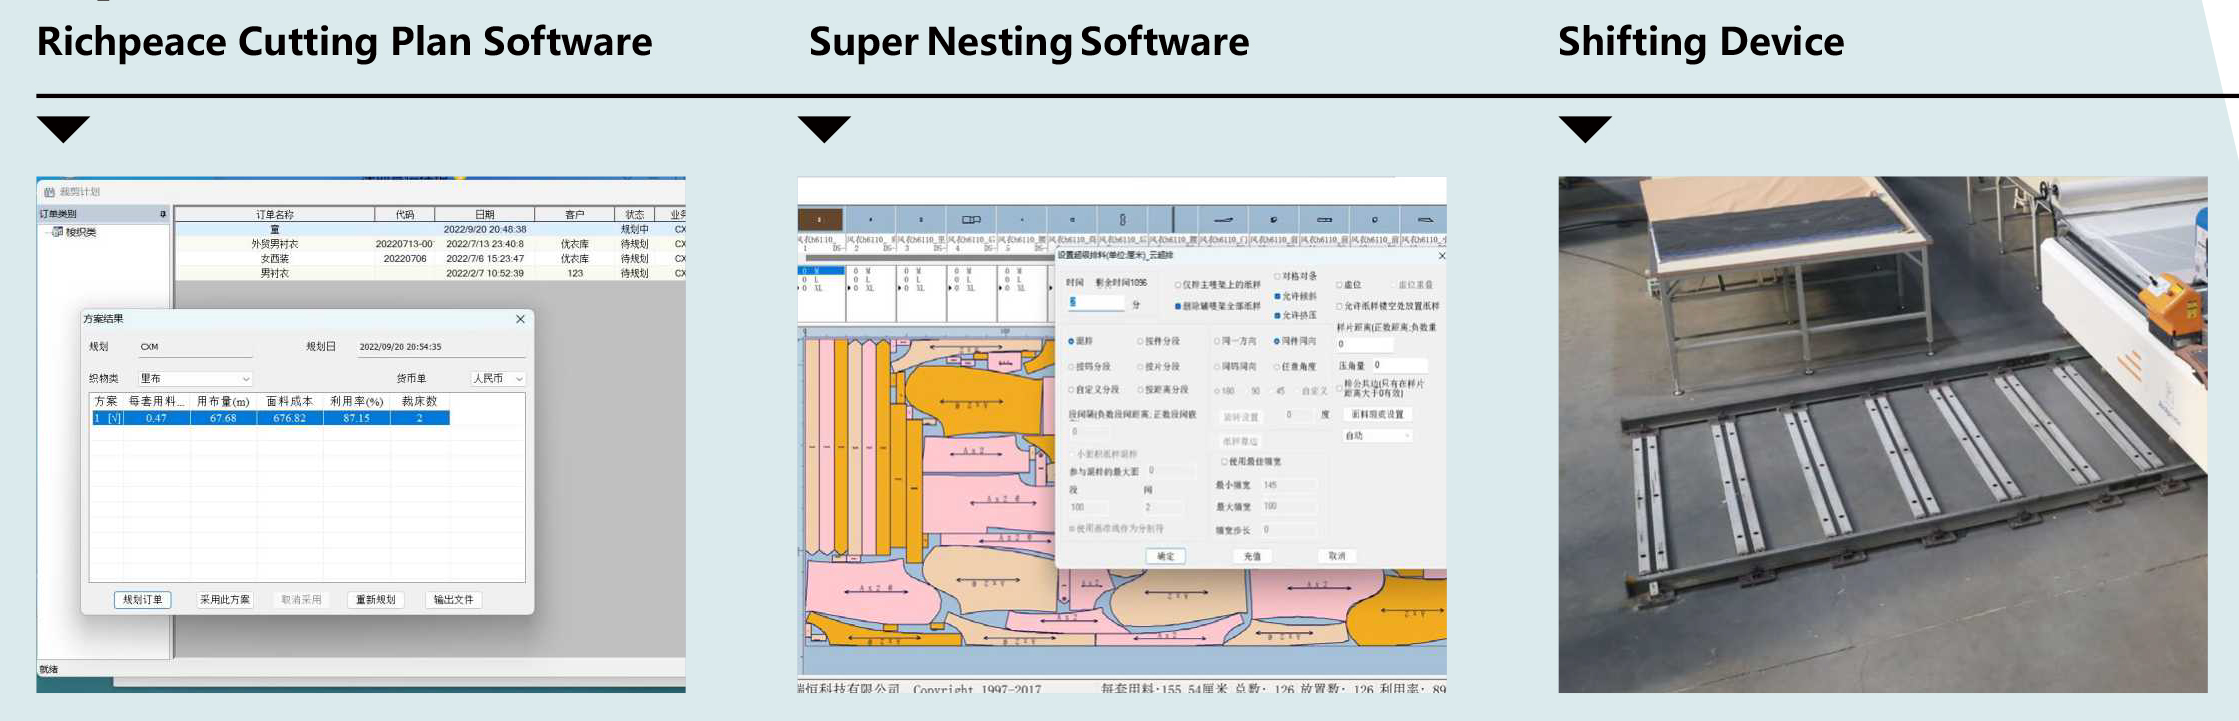Viewport: 2239px width, 721px height.
Task: Close the super nesting settings dialog
Action: [x=1441, y=256]
